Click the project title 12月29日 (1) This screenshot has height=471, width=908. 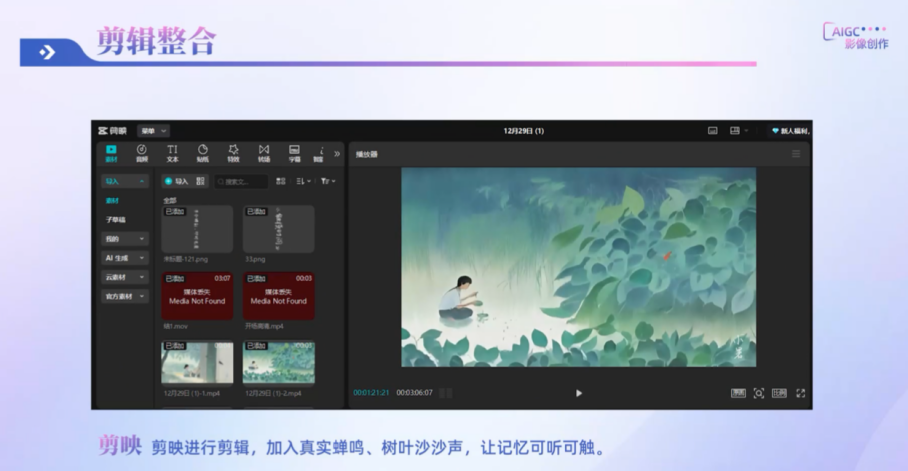(523, 131)
